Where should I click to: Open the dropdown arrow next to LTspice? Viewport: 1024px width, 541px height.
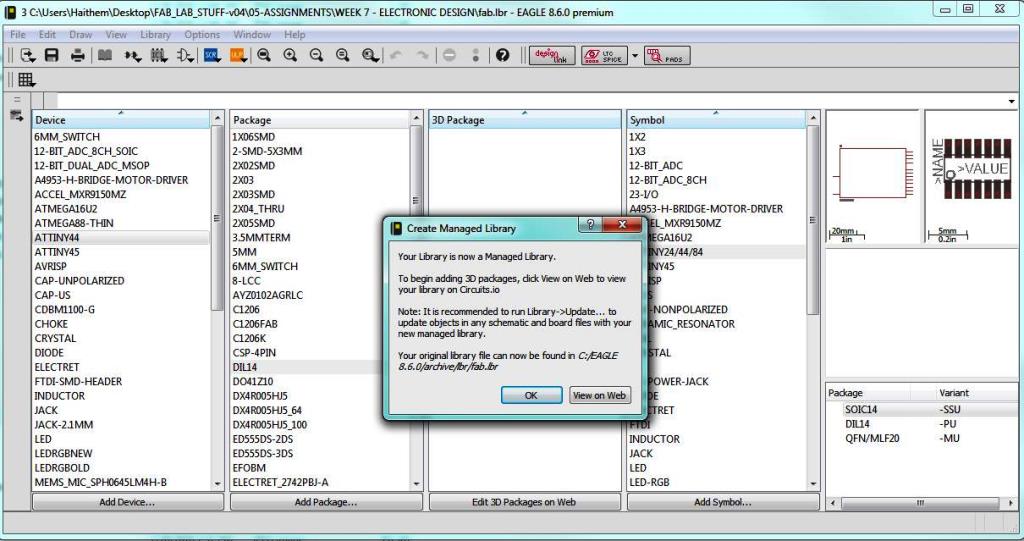point(634,56)
